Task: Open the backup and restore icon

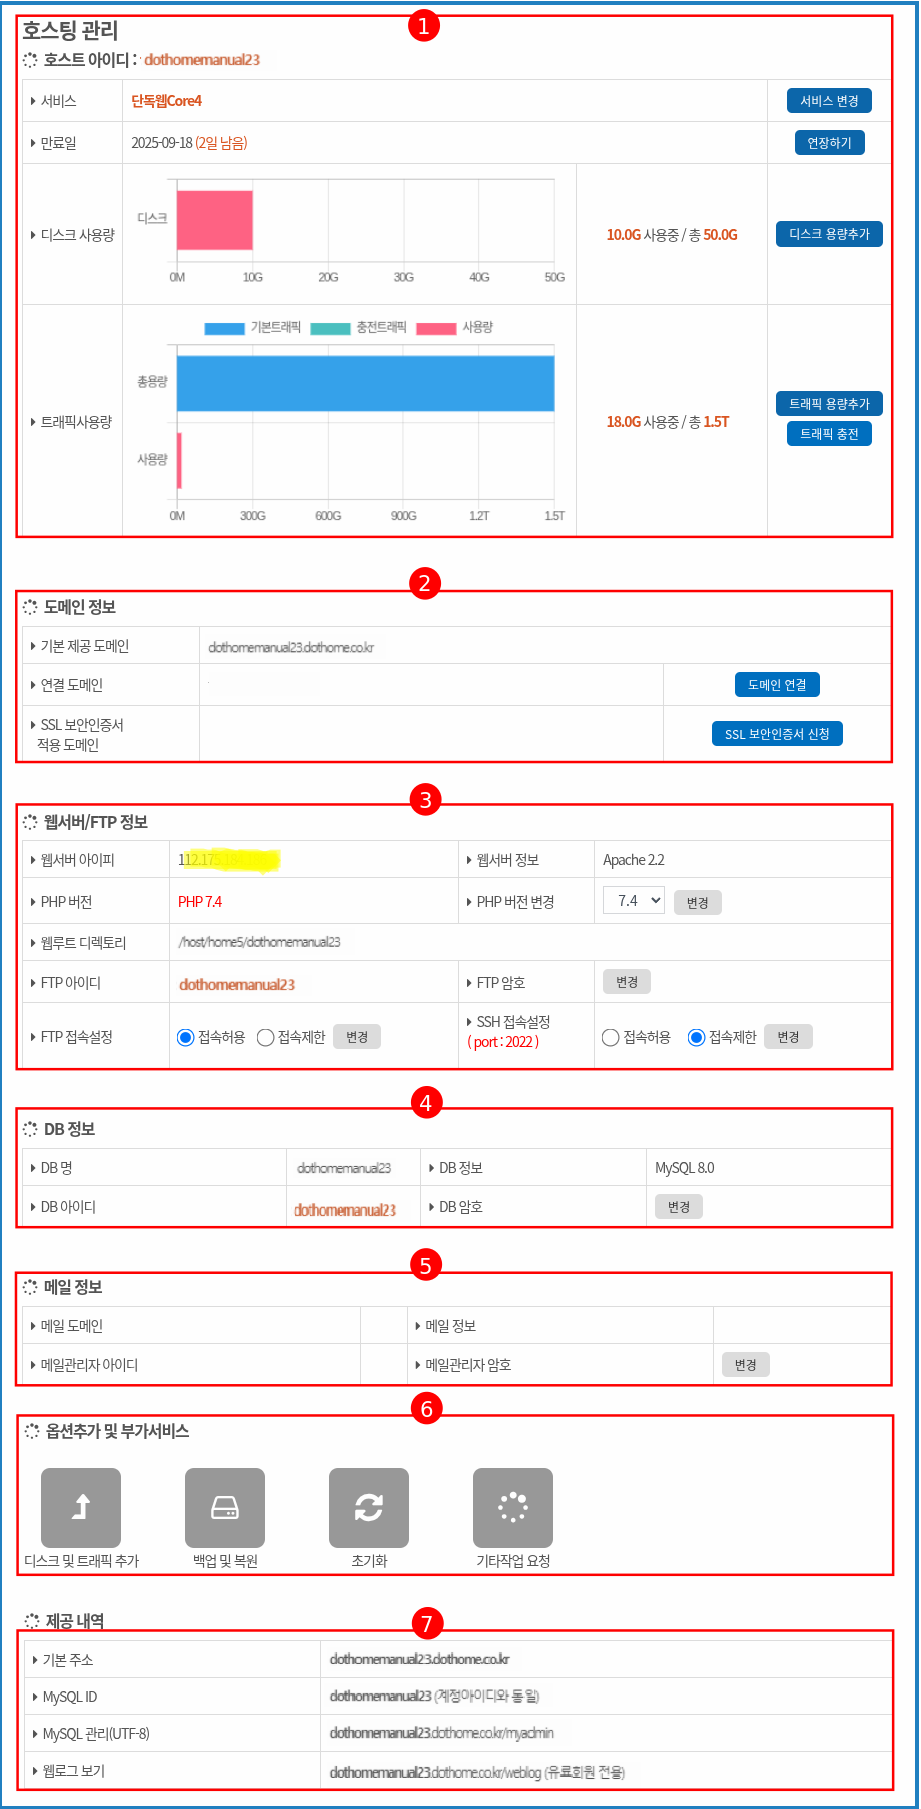Action: coord(225,1507)
